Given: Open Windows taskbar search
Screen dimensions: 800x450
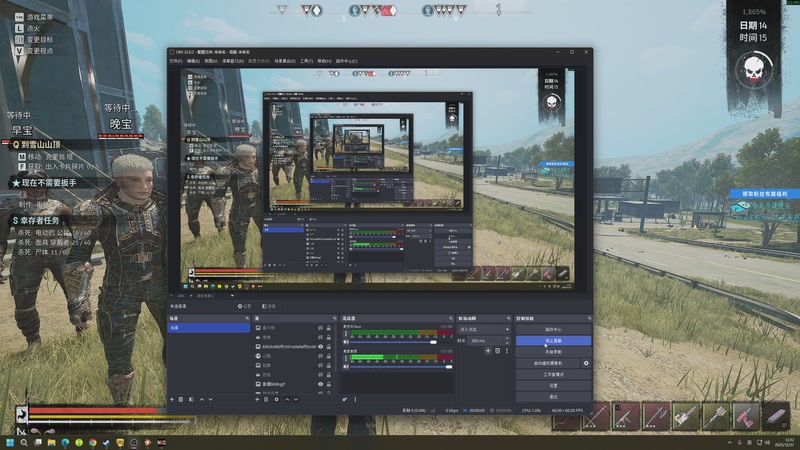Looking at the screenshot, I should coord(24,442).
